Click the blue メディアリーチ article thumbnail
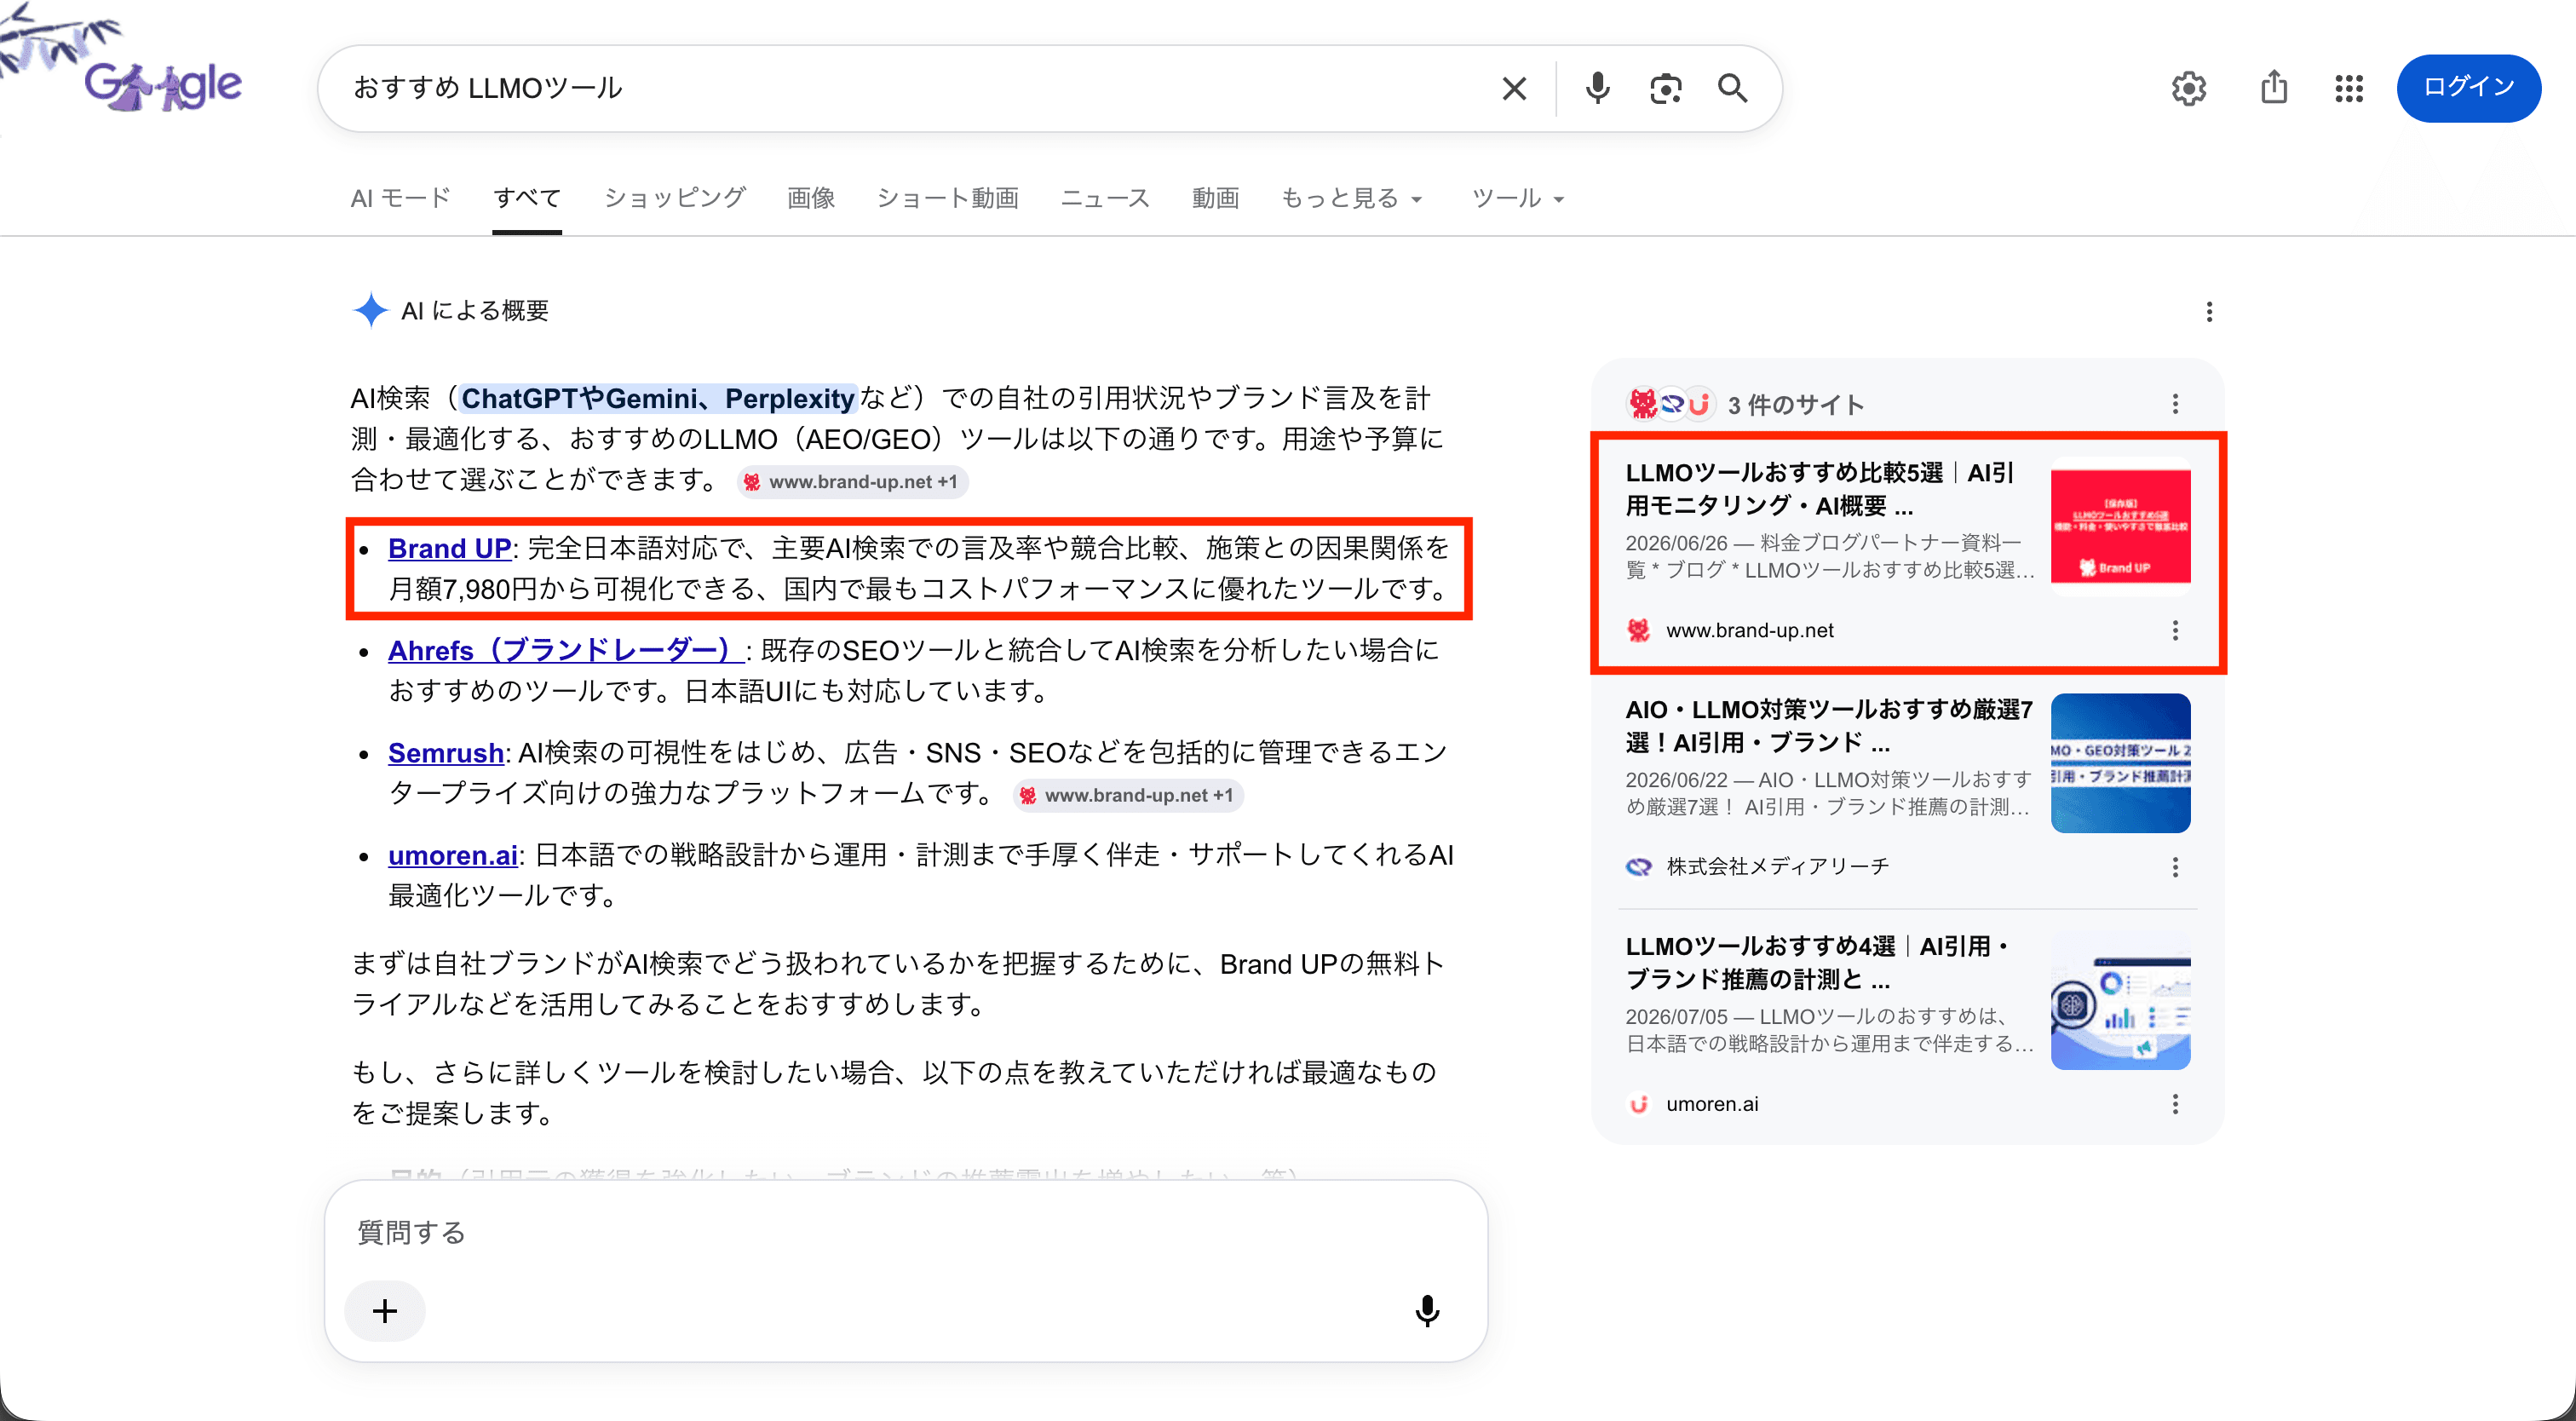Screen dimensions: 2576x1421 point(2120,763)
